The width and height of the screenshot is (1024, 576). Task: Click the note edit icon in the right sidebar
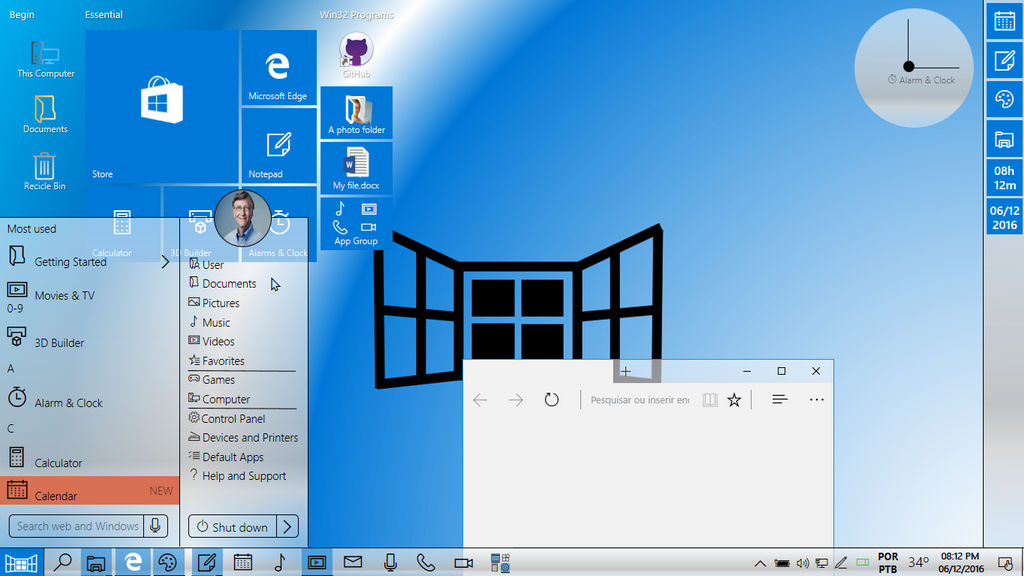pyautogui.click(x=1004, y=60)
